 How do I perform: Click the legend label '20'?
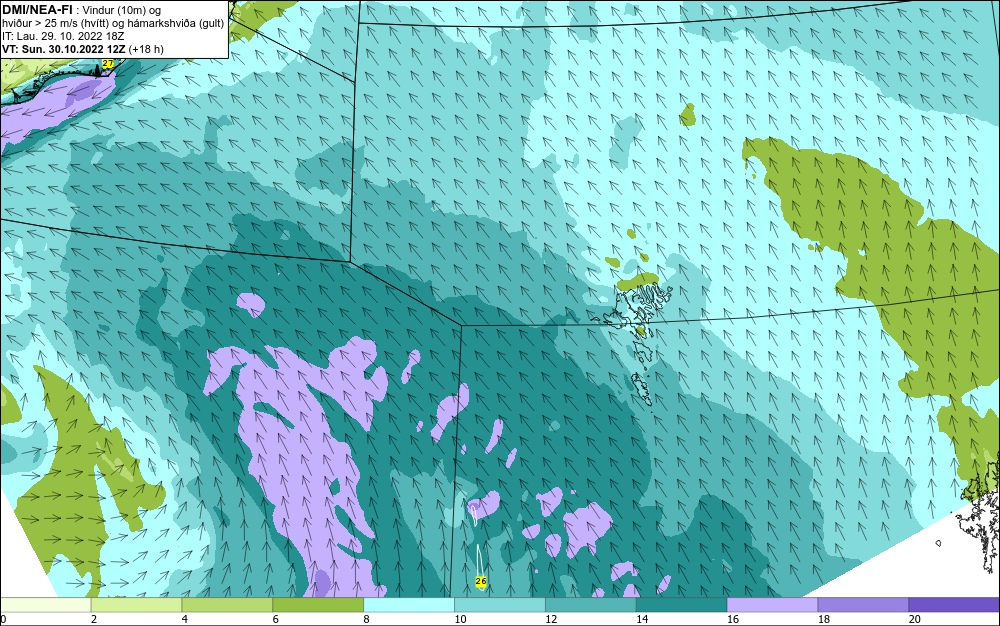click(915, 619)
